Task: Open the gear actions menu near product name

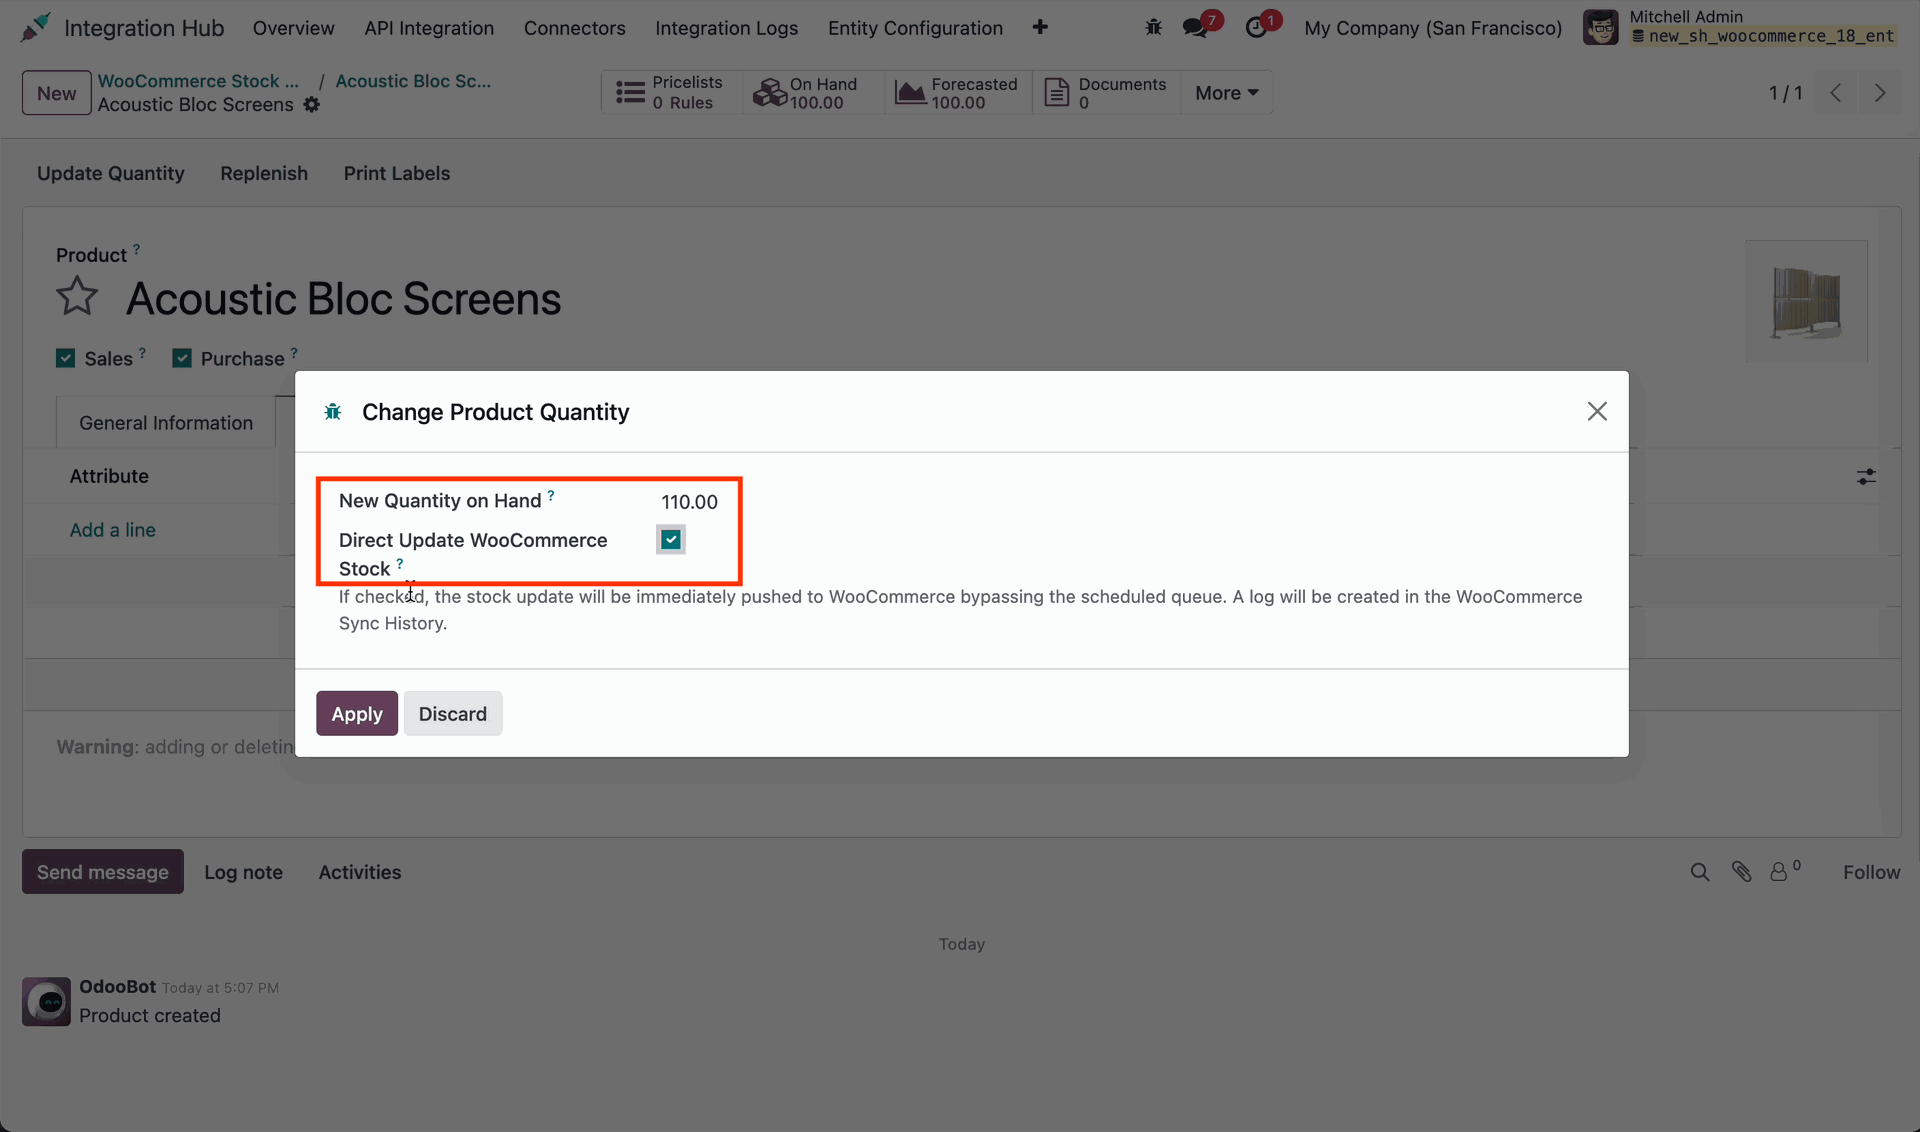Action: click(312, 105)
